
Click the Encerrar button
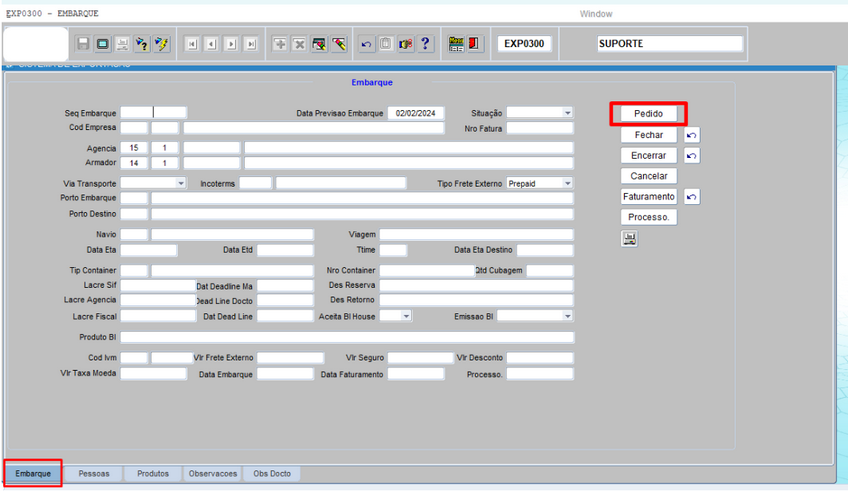(648, 156)
